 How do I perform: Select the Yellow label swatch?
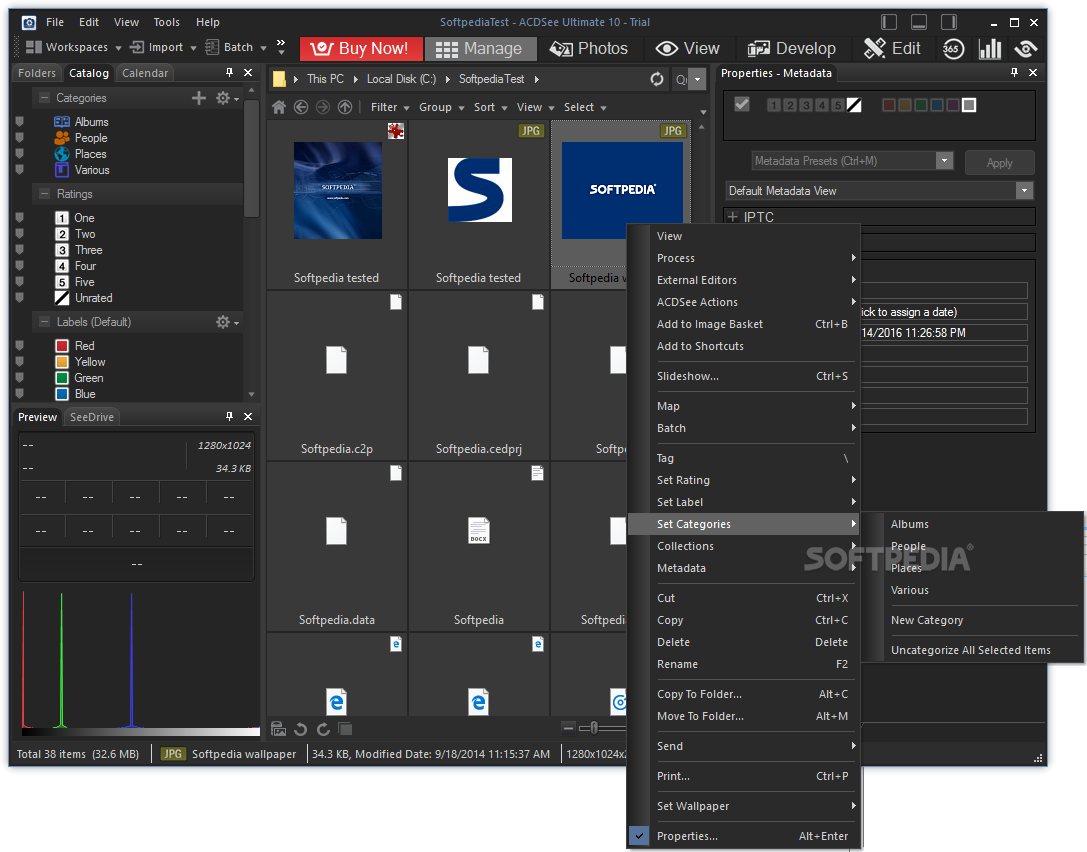pos(62,362)
